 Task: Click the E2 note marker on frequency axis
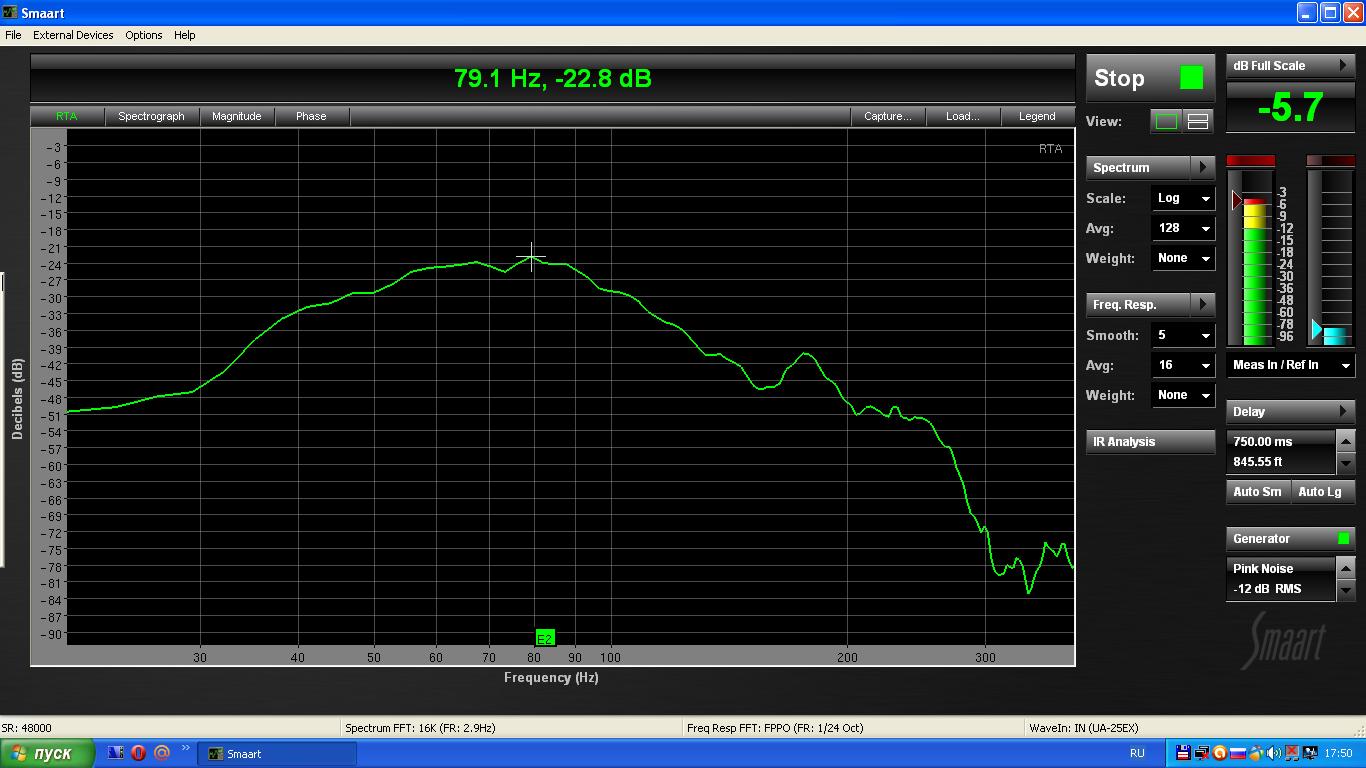[545, 638]
